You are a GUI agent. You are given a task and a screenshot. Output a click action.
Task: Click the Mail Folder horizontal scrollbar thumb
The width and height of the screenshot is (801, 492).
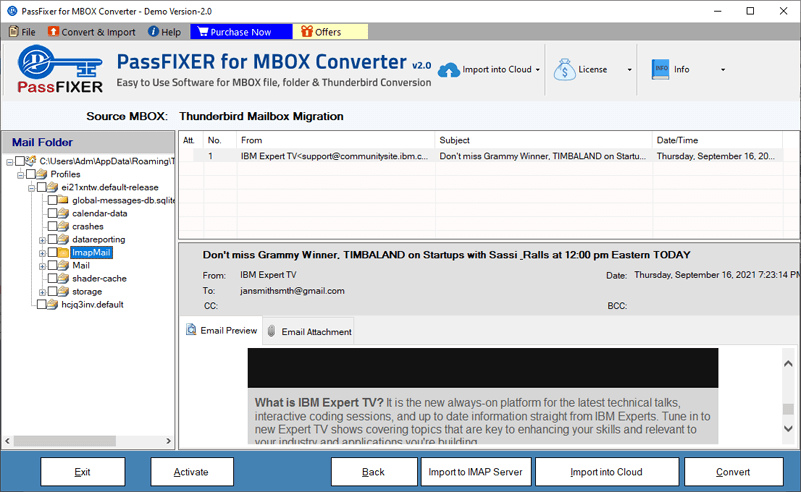click(x=65, y=440)
